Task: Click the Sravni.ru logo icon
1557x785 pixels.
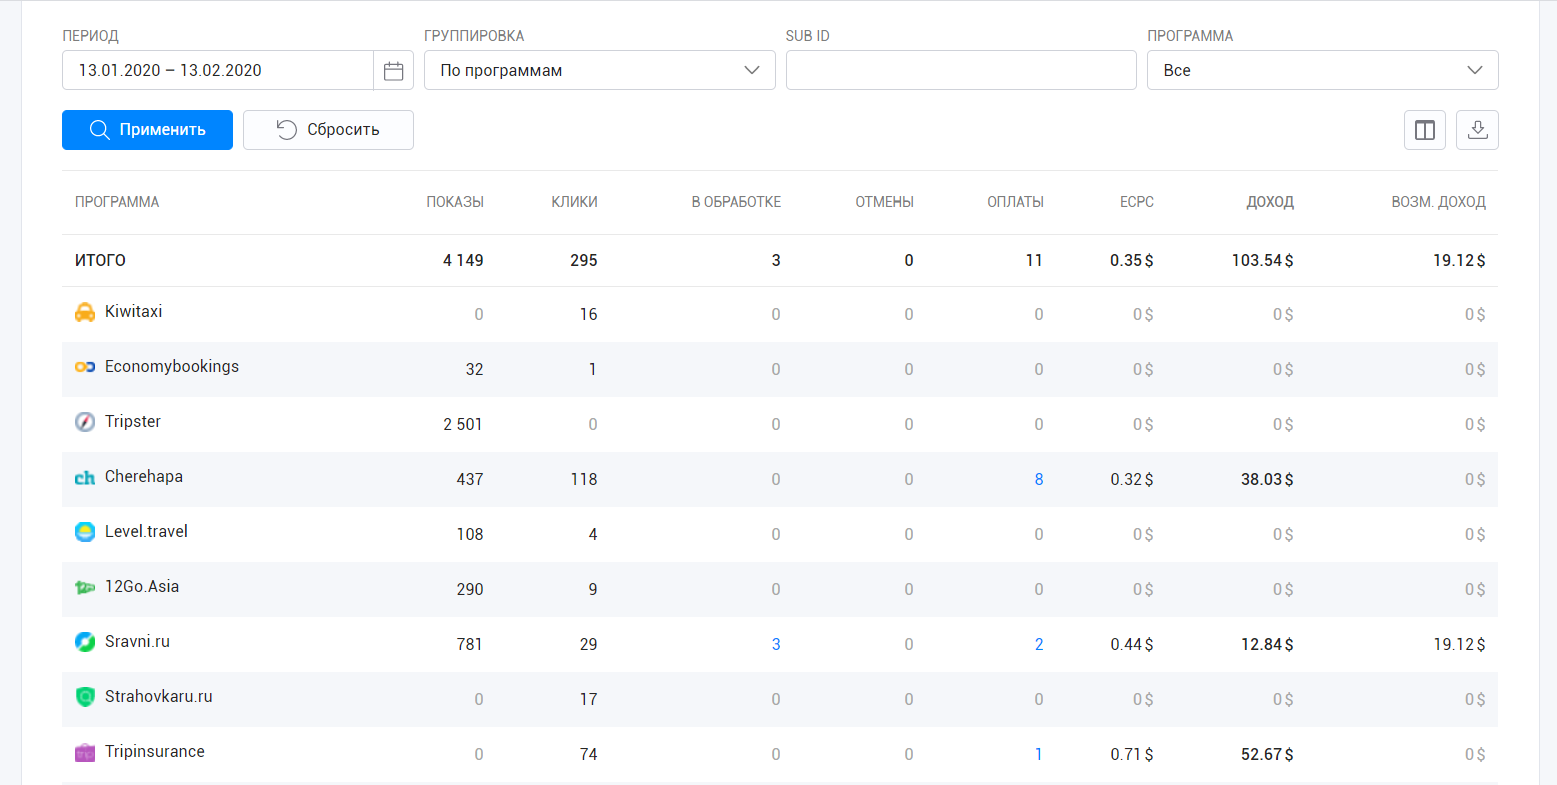Action: tap(85, 642)
